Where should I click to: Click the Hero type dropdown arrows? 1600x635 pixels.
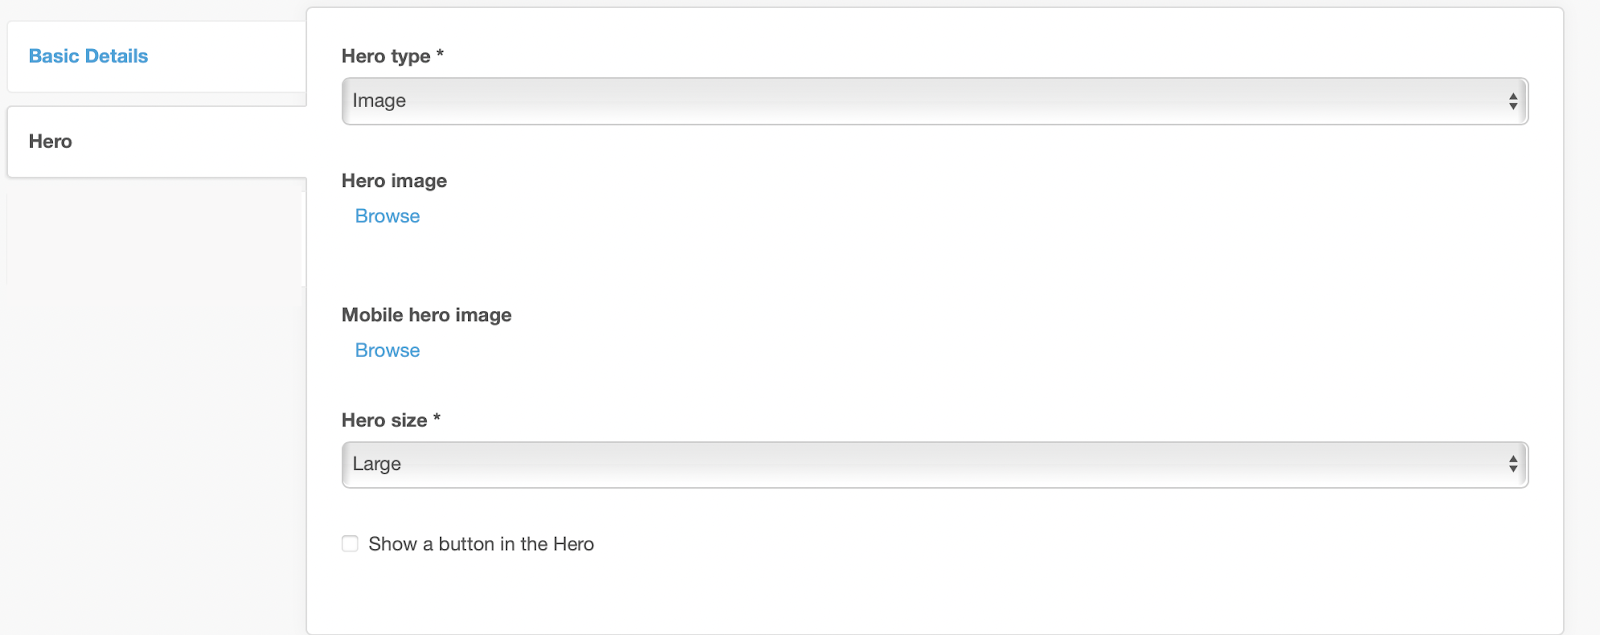(x=1512, y=101)
